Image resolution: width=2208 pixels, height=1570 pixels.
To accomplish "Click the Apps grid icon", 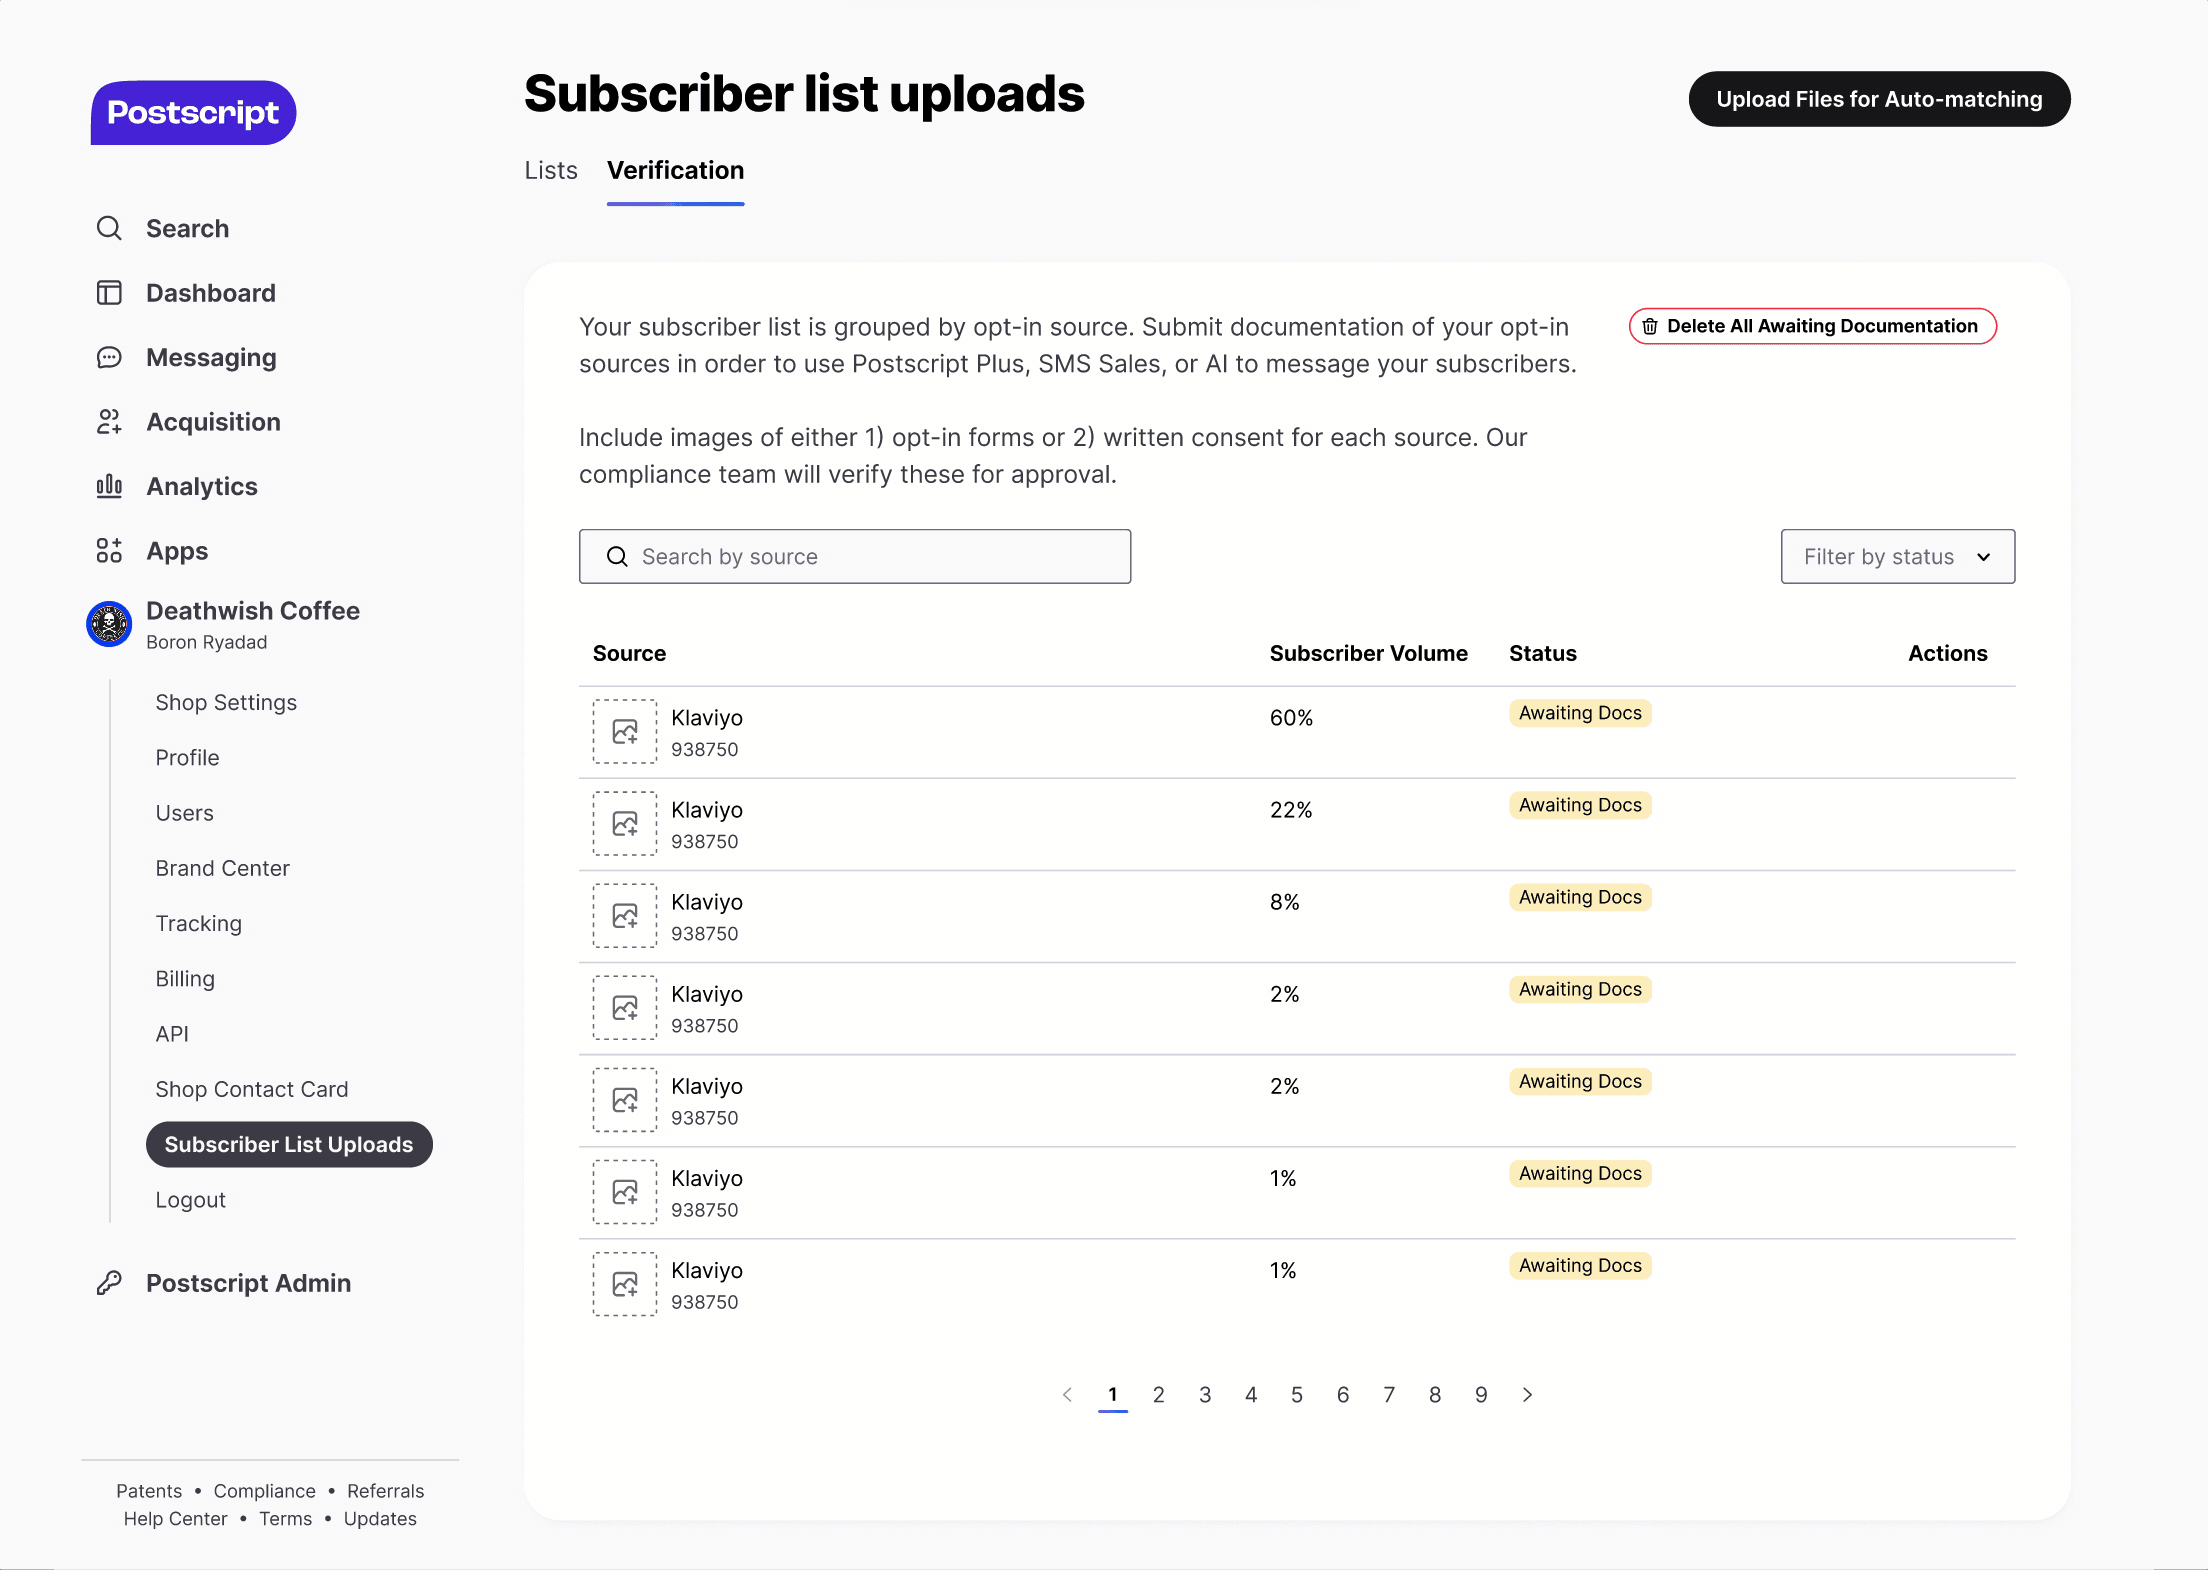I will point(109,551).
